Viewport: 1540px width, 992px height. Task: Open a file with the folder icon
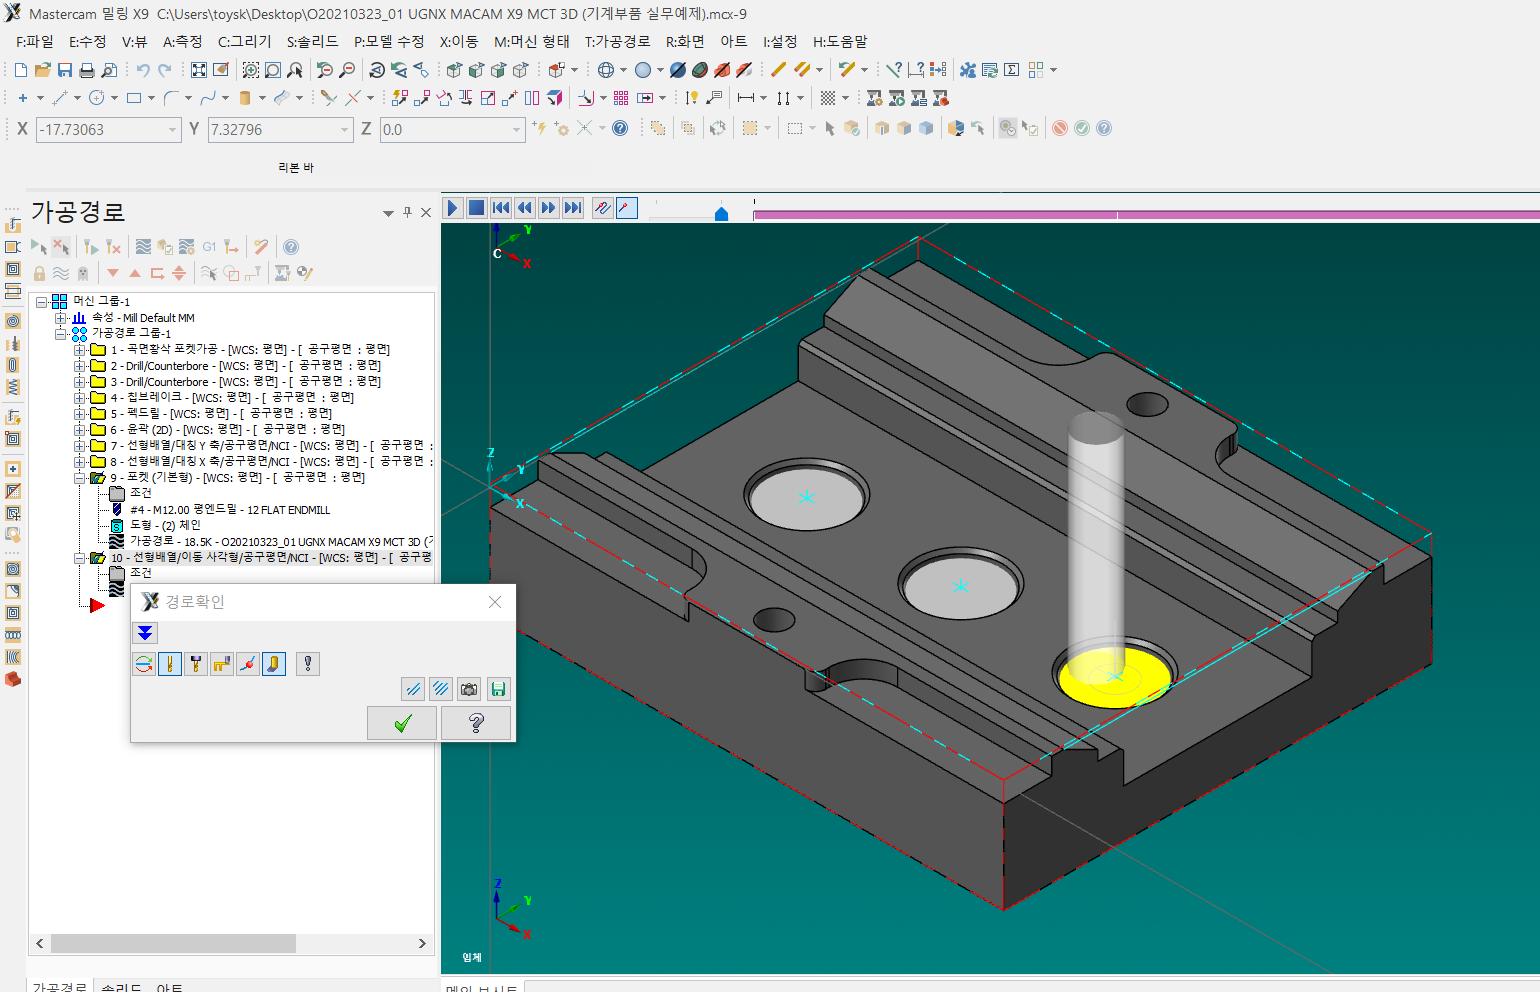[43, 70]
